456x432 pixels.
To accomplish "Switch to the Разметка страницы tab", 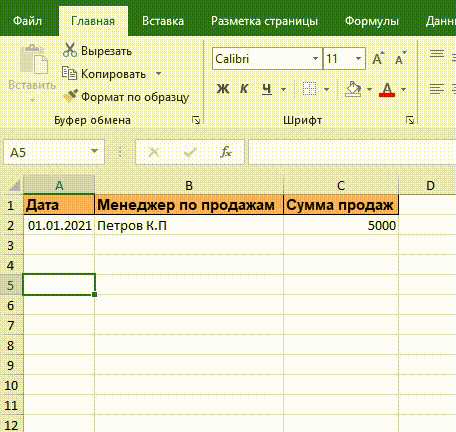I will [264, 21].
